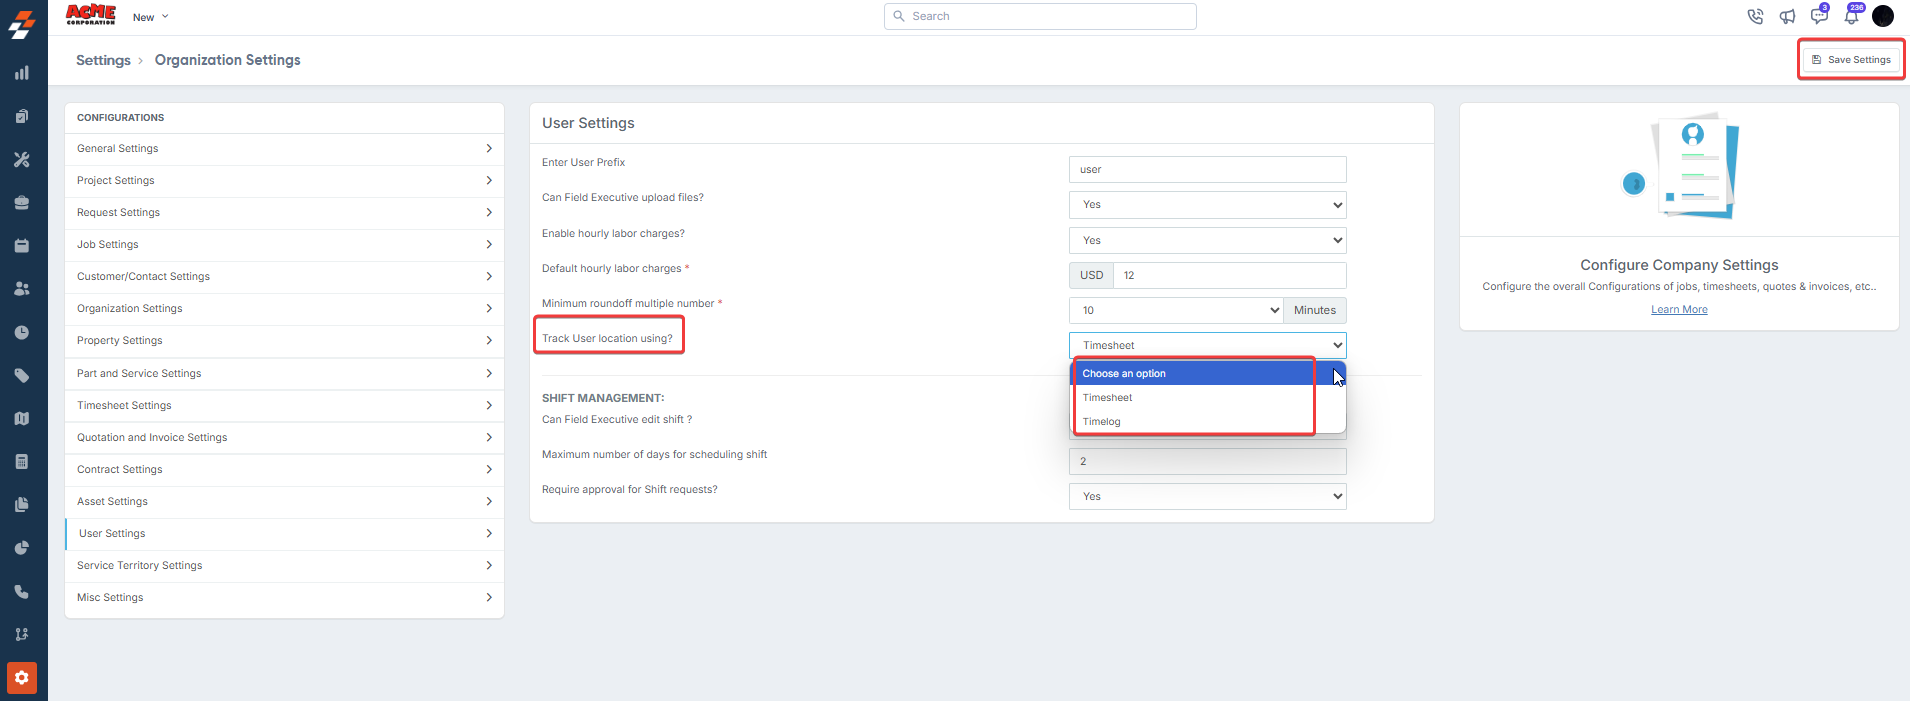Viewport: 1910px width, 701px height.
Task: Open the price tag icon in the sidebar
Action: tap(22, 375)
